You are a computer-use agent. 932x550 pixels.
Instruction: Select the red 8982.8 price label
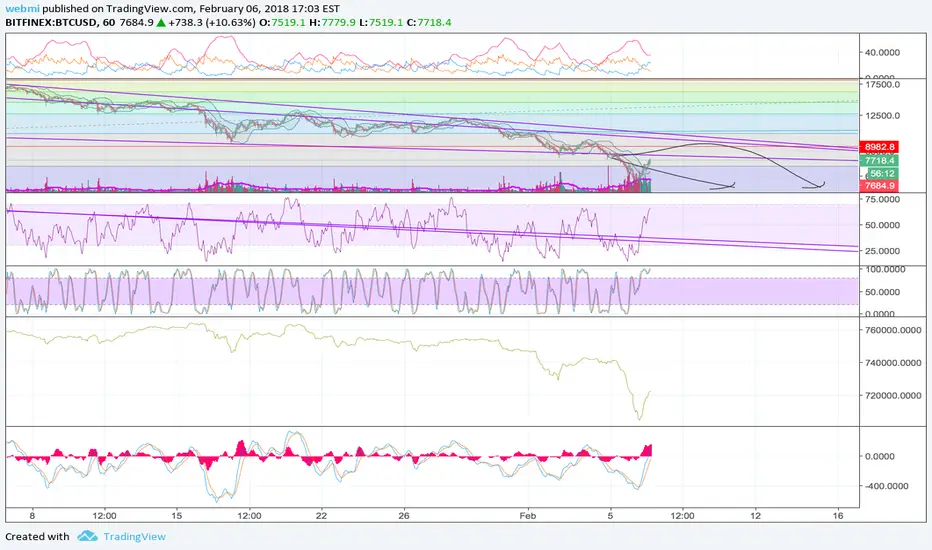point(879,147)
